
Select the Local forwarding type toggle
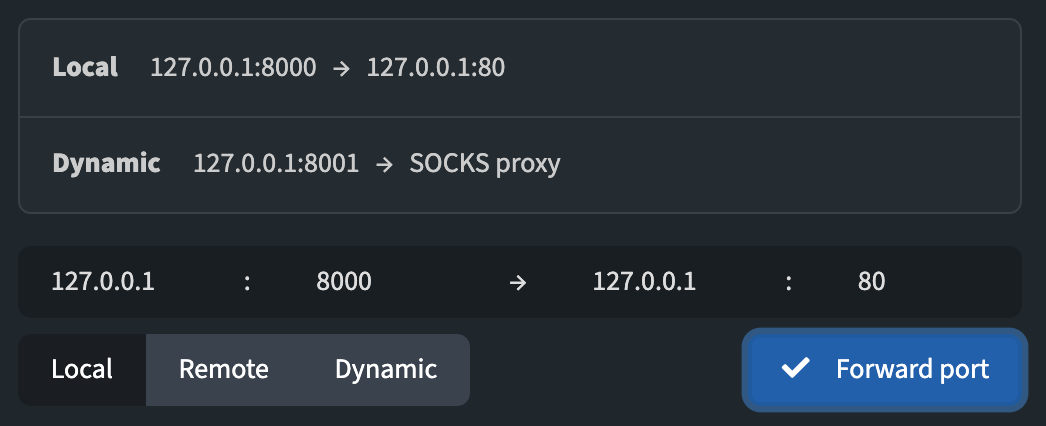(82, 369)
